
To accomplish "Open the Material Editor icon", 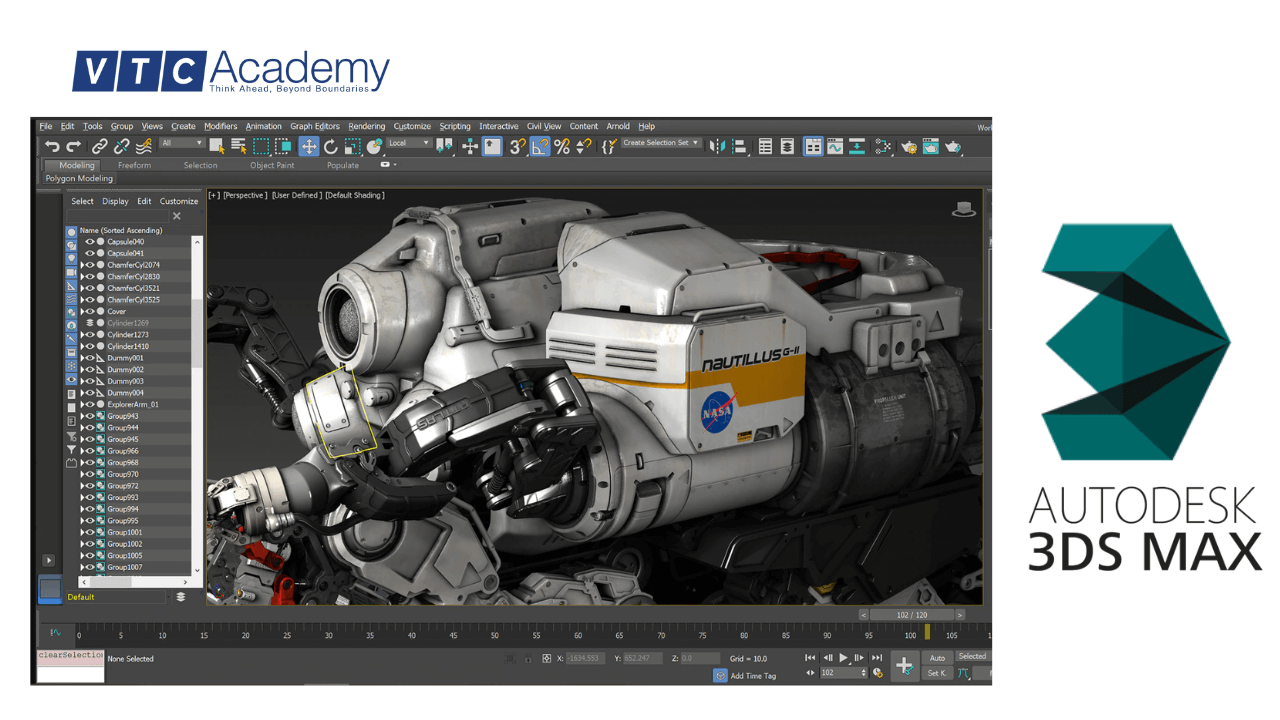I will point(883,147).
